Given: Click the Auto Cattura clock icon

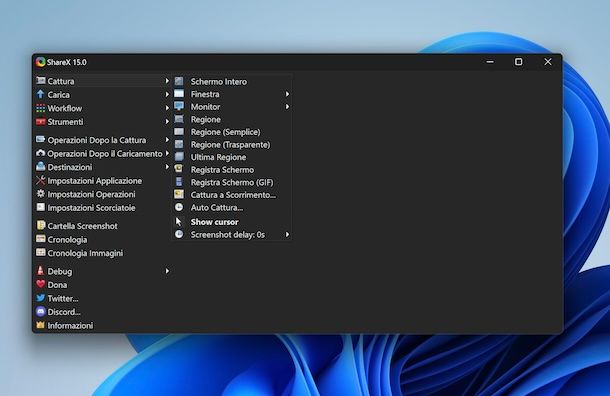Looking at the screenshot, I should 179,207.
